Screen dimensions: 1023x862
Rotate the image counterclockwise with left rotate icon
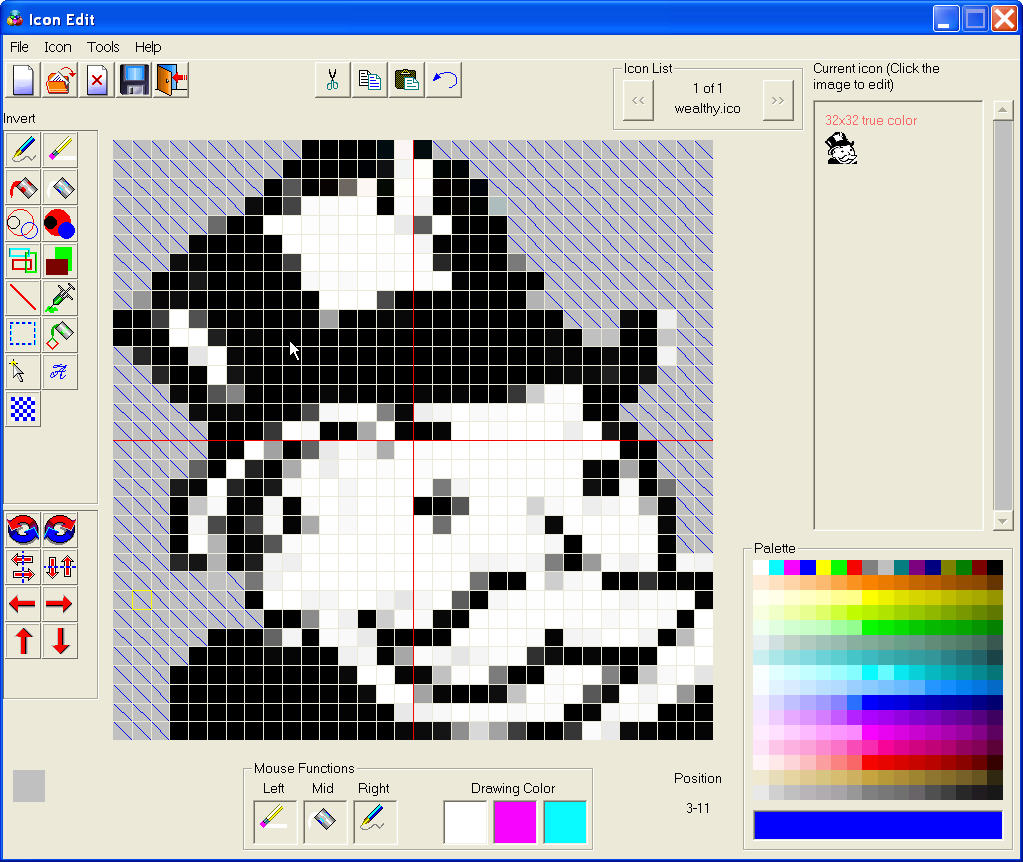click(23, 529)
